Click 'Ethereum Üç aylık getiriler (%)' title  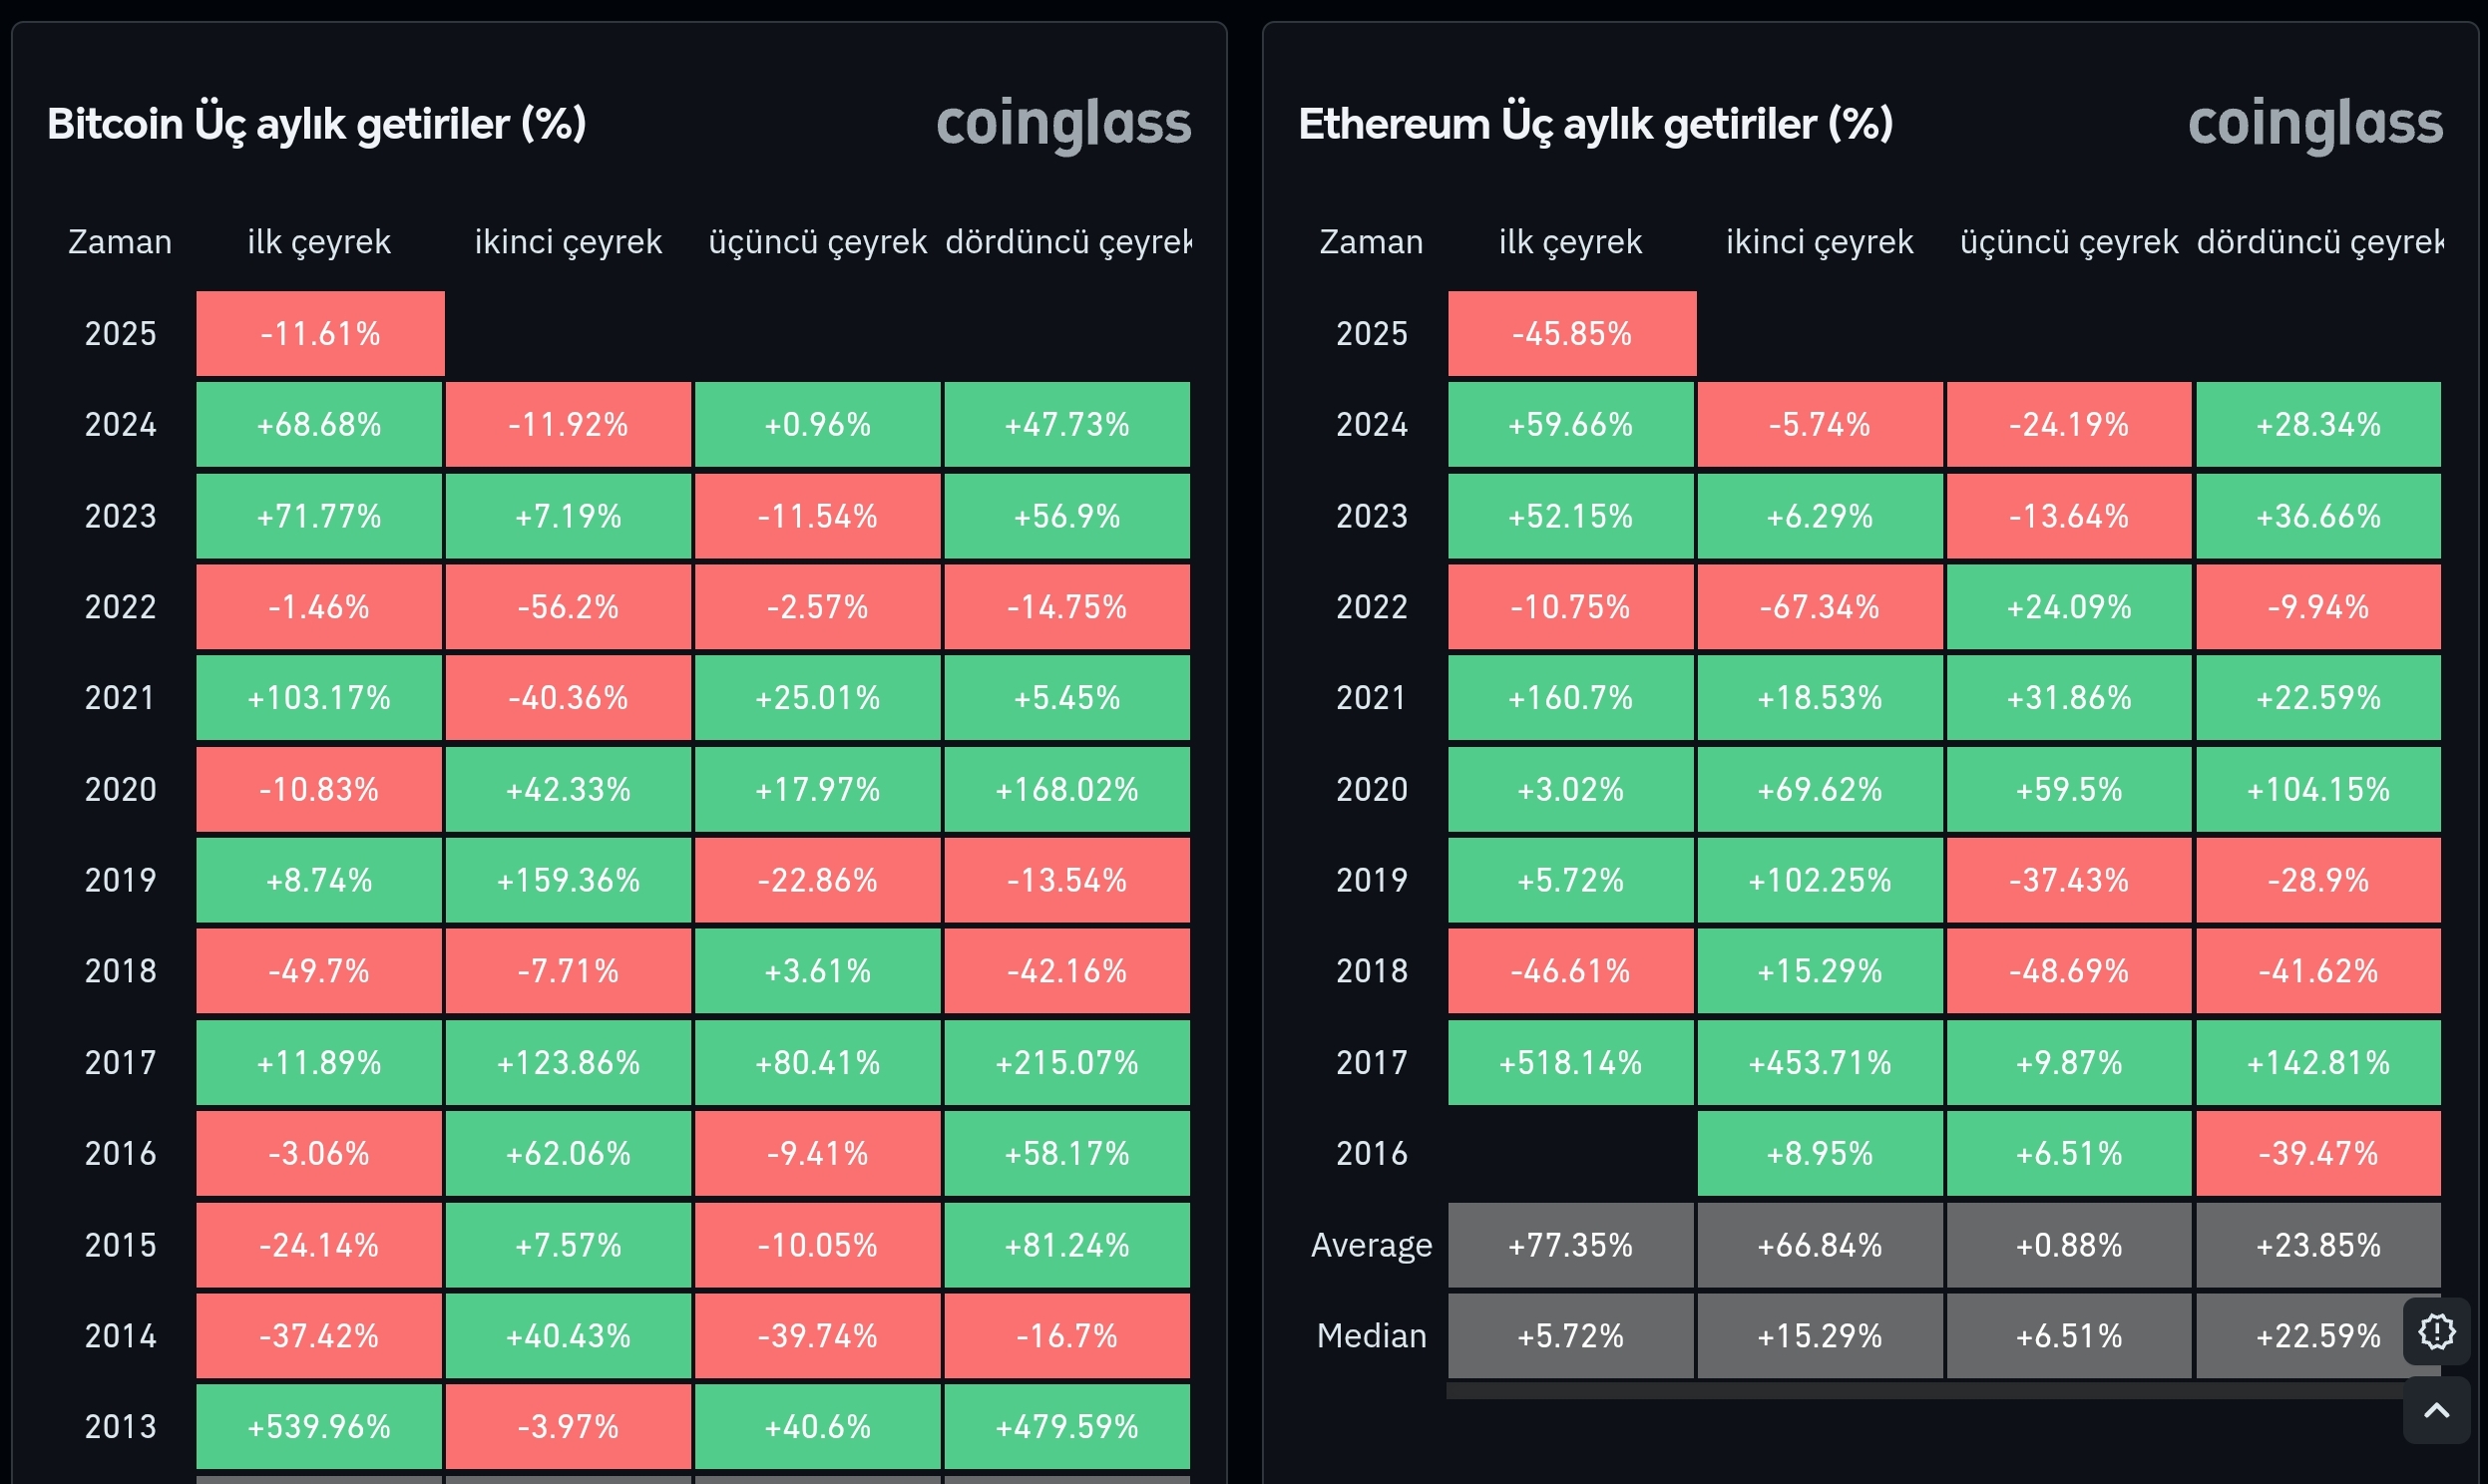point(1595,124)
